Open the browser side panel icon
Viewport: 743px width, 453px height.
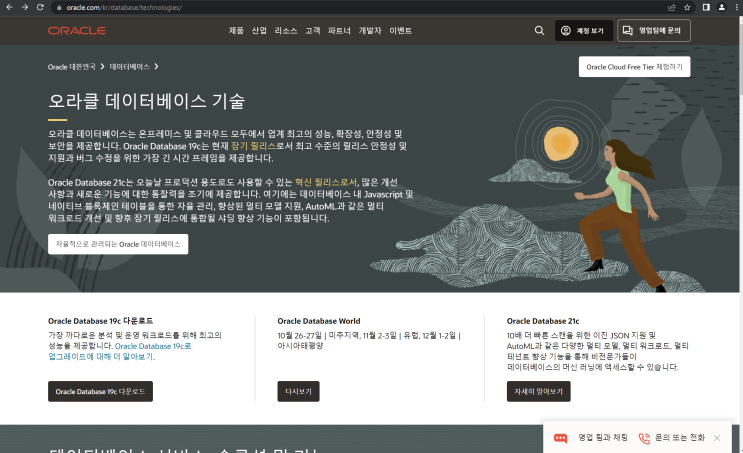tap(706, 8)
